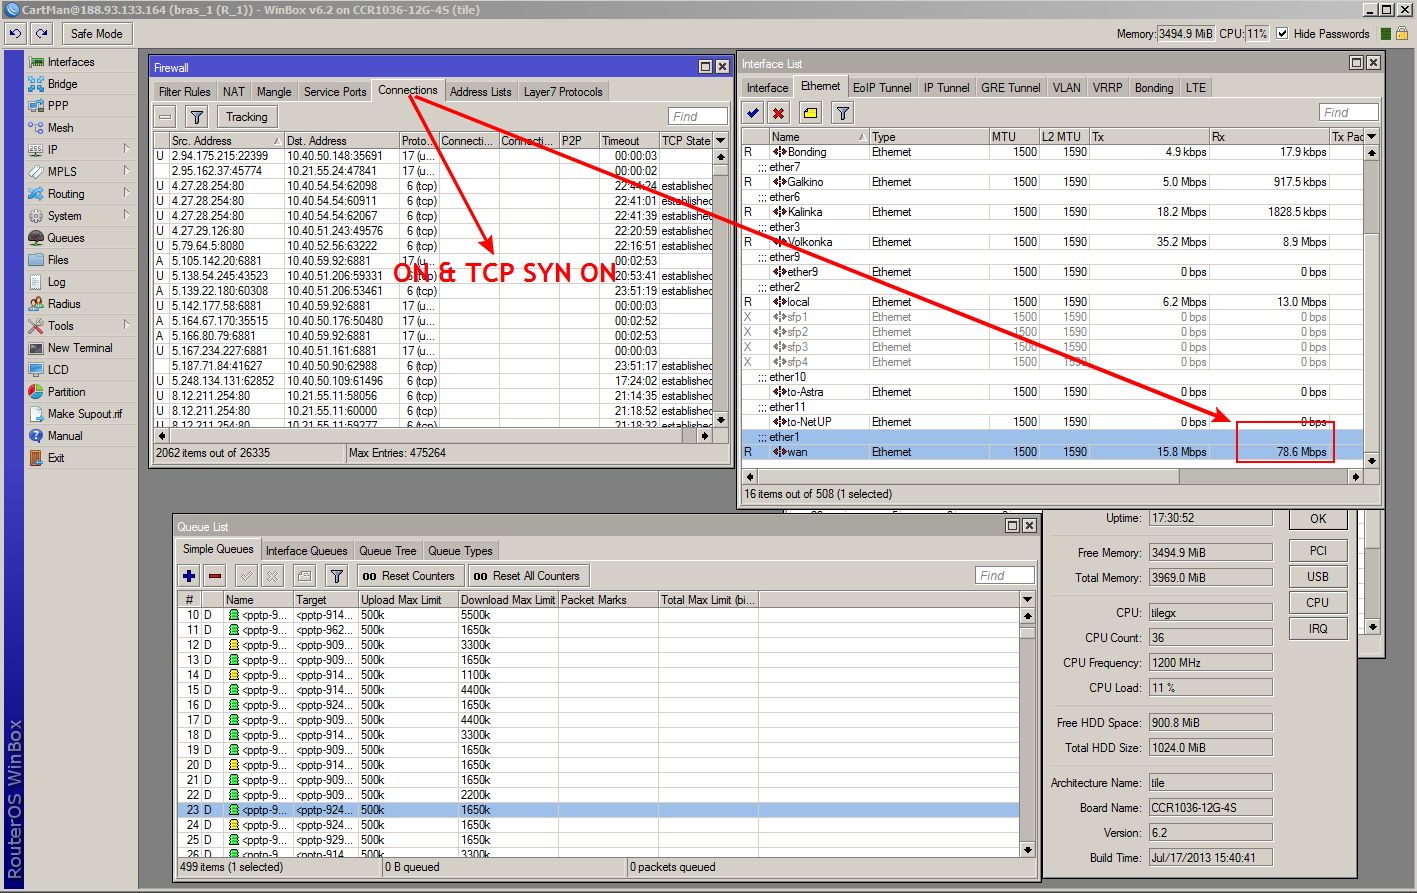Open LCD settings in sidebar
Screen dimensions: 1417x893
pyautogui.click(x=58, y=370)
